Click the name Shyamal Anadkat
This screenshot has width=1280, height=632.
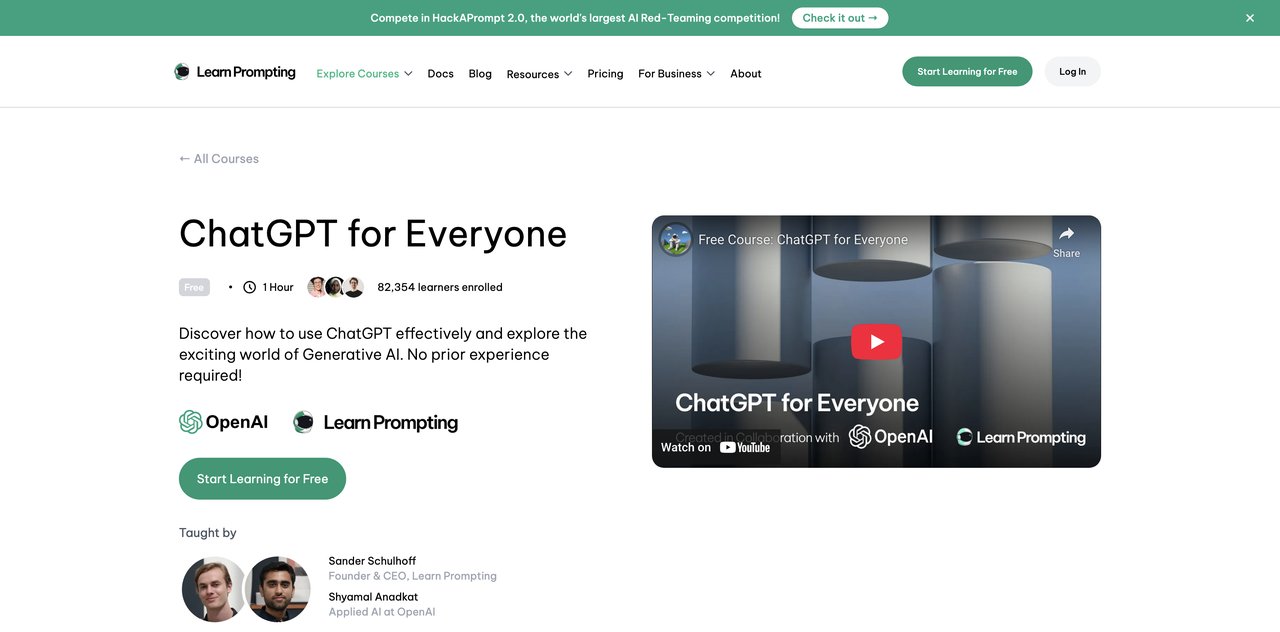click(373, 597)
